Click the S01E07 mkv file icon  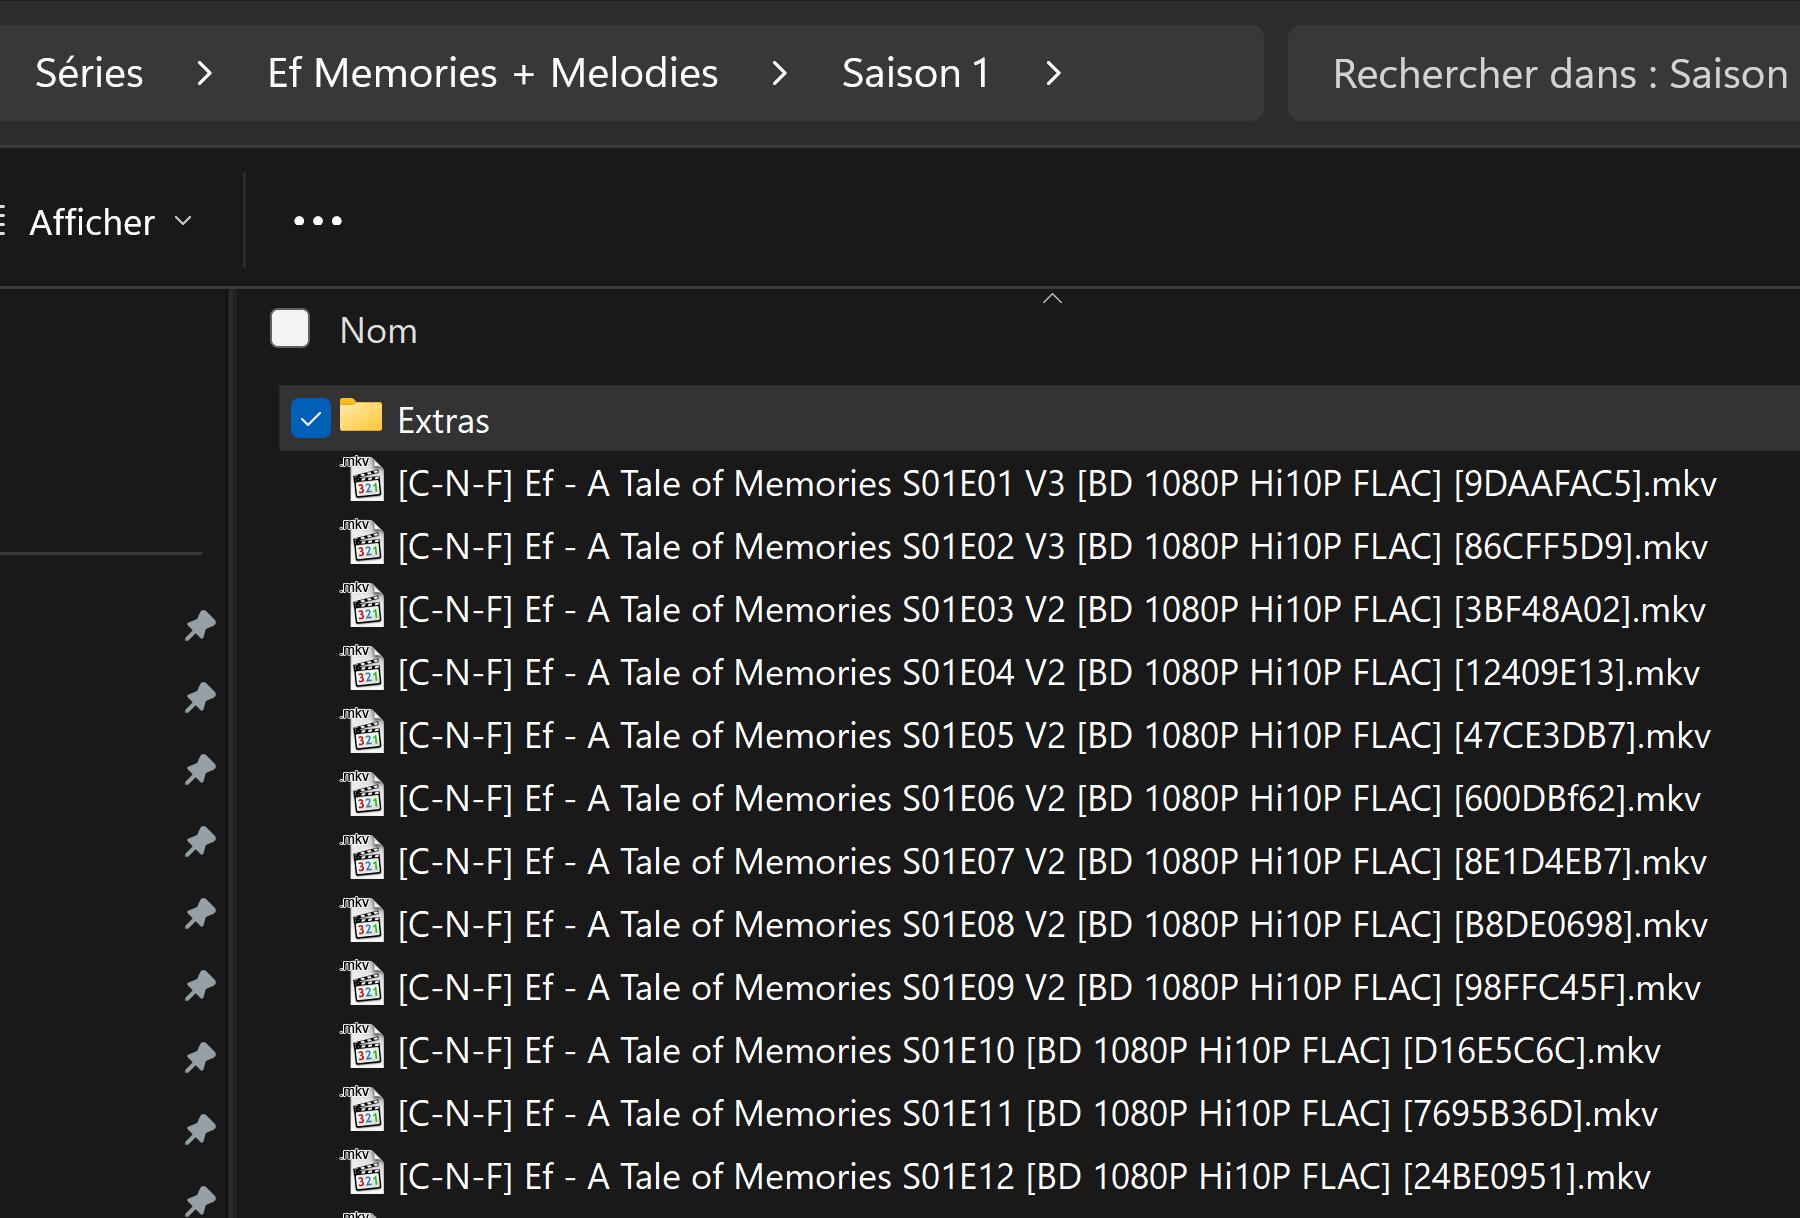point(365,859)
